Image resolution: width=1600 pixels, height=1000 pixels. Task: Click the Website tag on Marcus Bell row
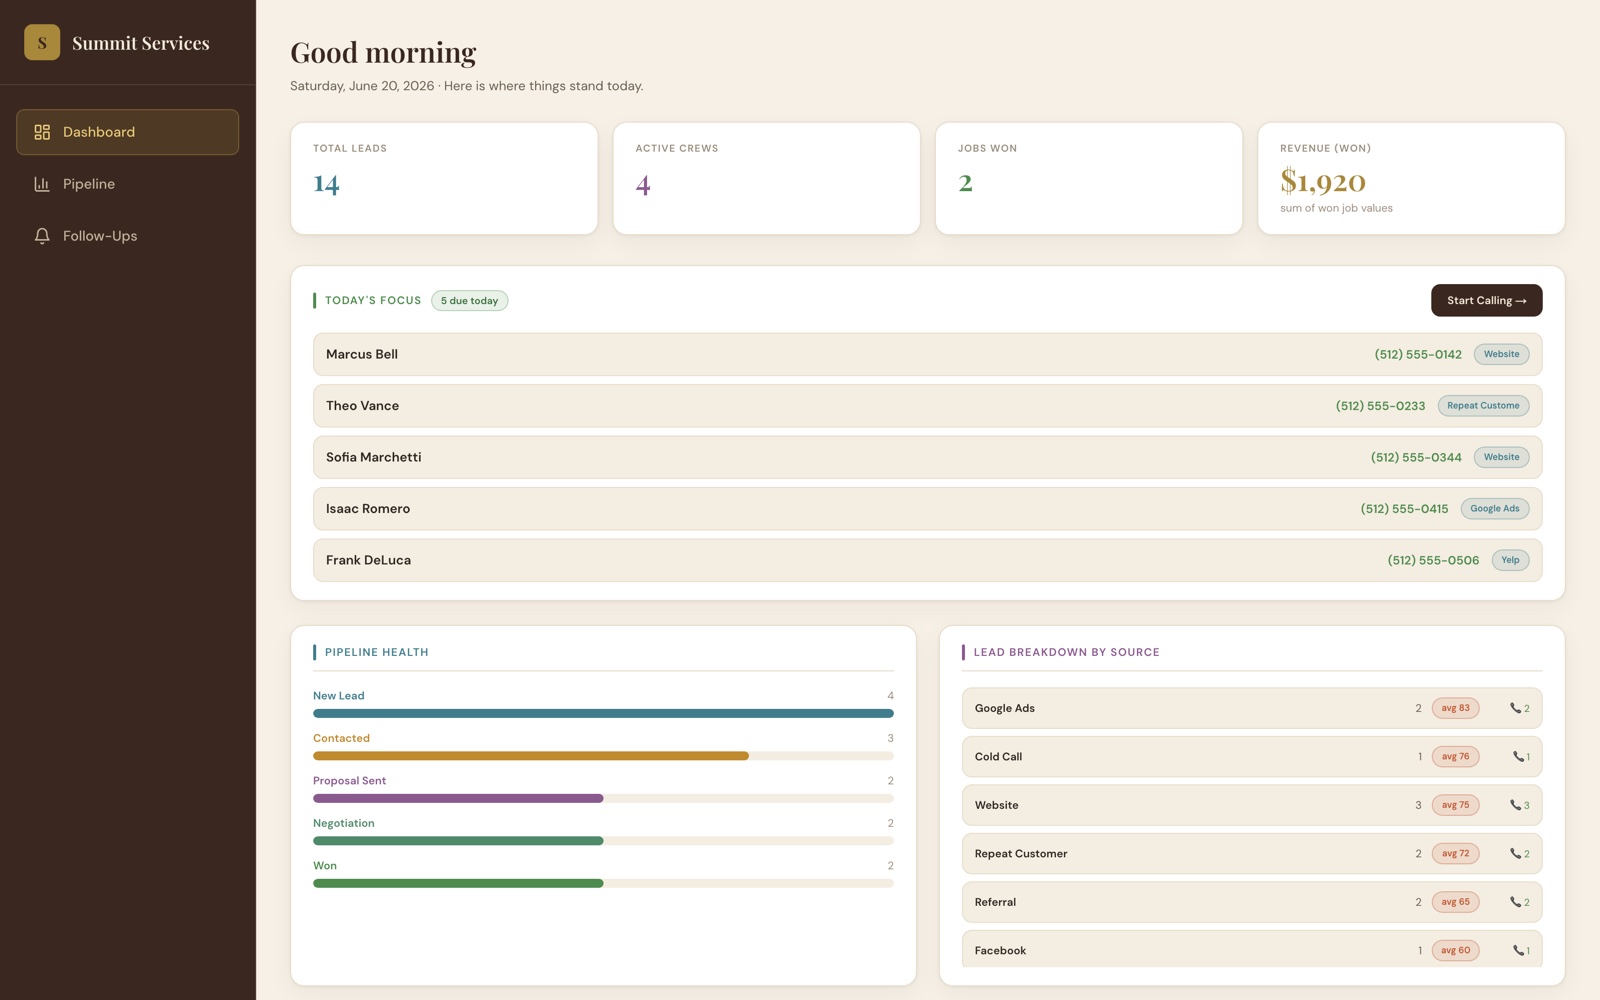[x=1501, y=354]
